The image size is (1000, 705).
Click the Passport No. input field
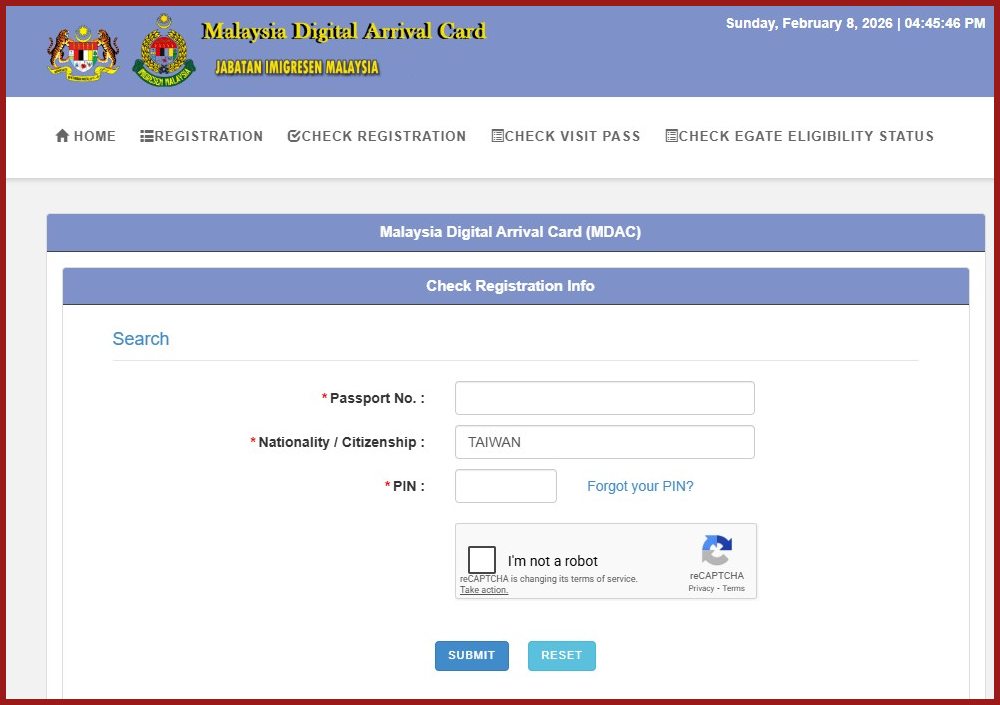point(604,398)
